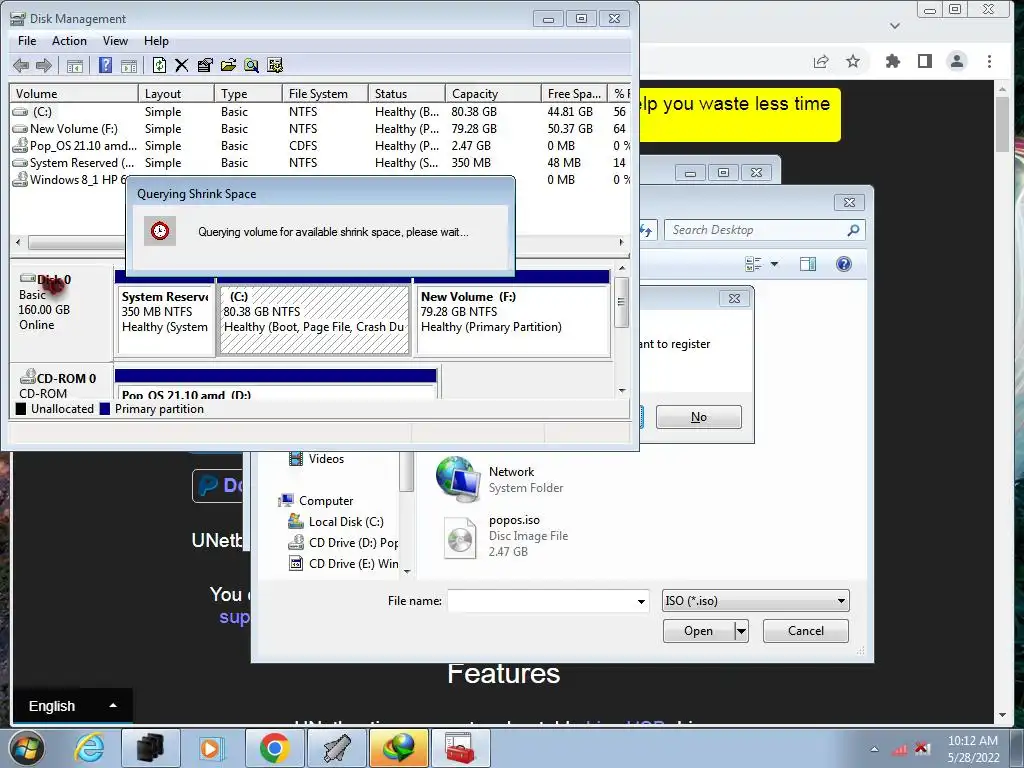This screenshot has width=1024, height=768.
Task: Select the Pop_OS 21.10 amd volume row
Action: tap(321, 146)
